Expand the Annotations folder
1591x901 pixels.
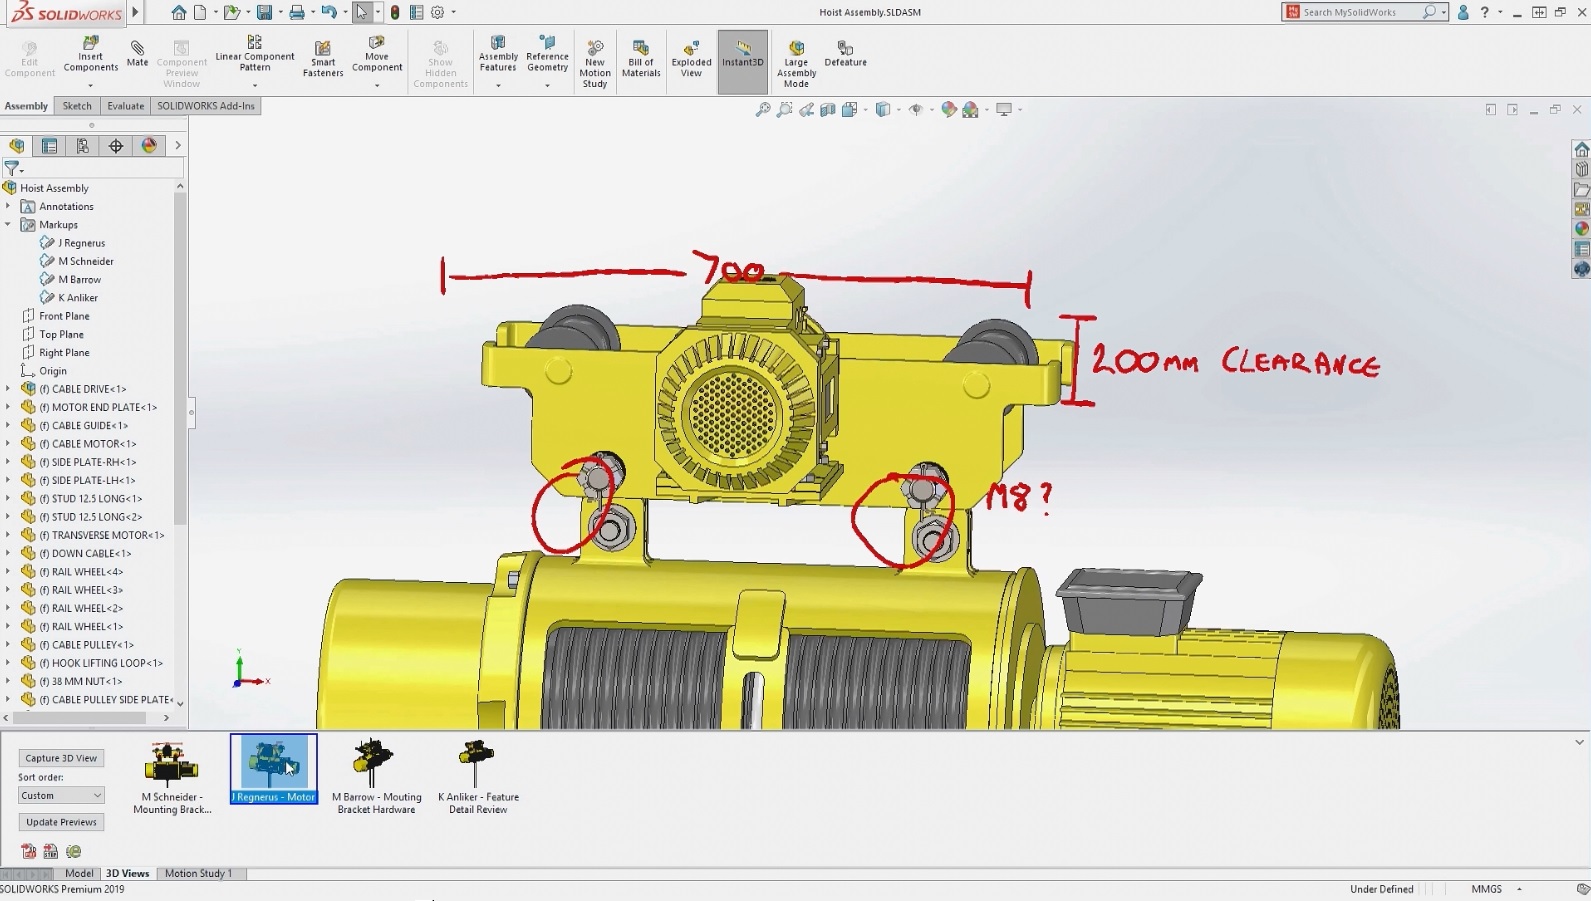pos(8,206)
